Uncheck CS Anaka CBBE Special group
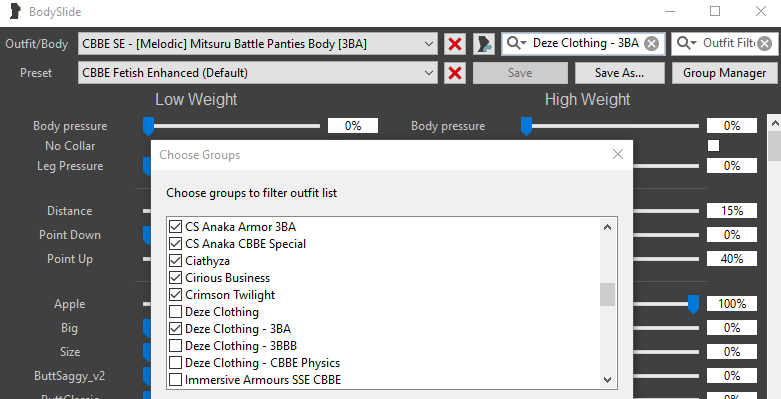Screen dimensions: 781x399 point(175,244)
